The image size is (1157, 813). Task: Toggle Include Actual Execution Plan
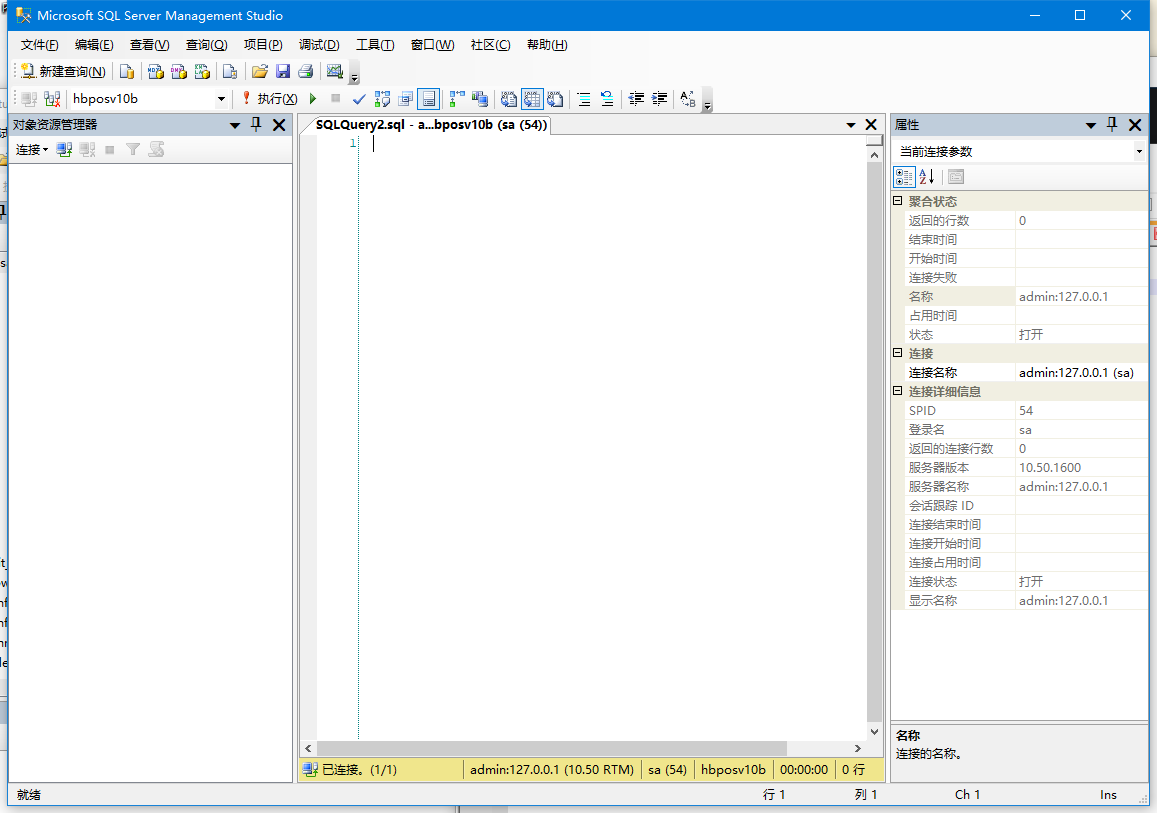click(457, 99)
